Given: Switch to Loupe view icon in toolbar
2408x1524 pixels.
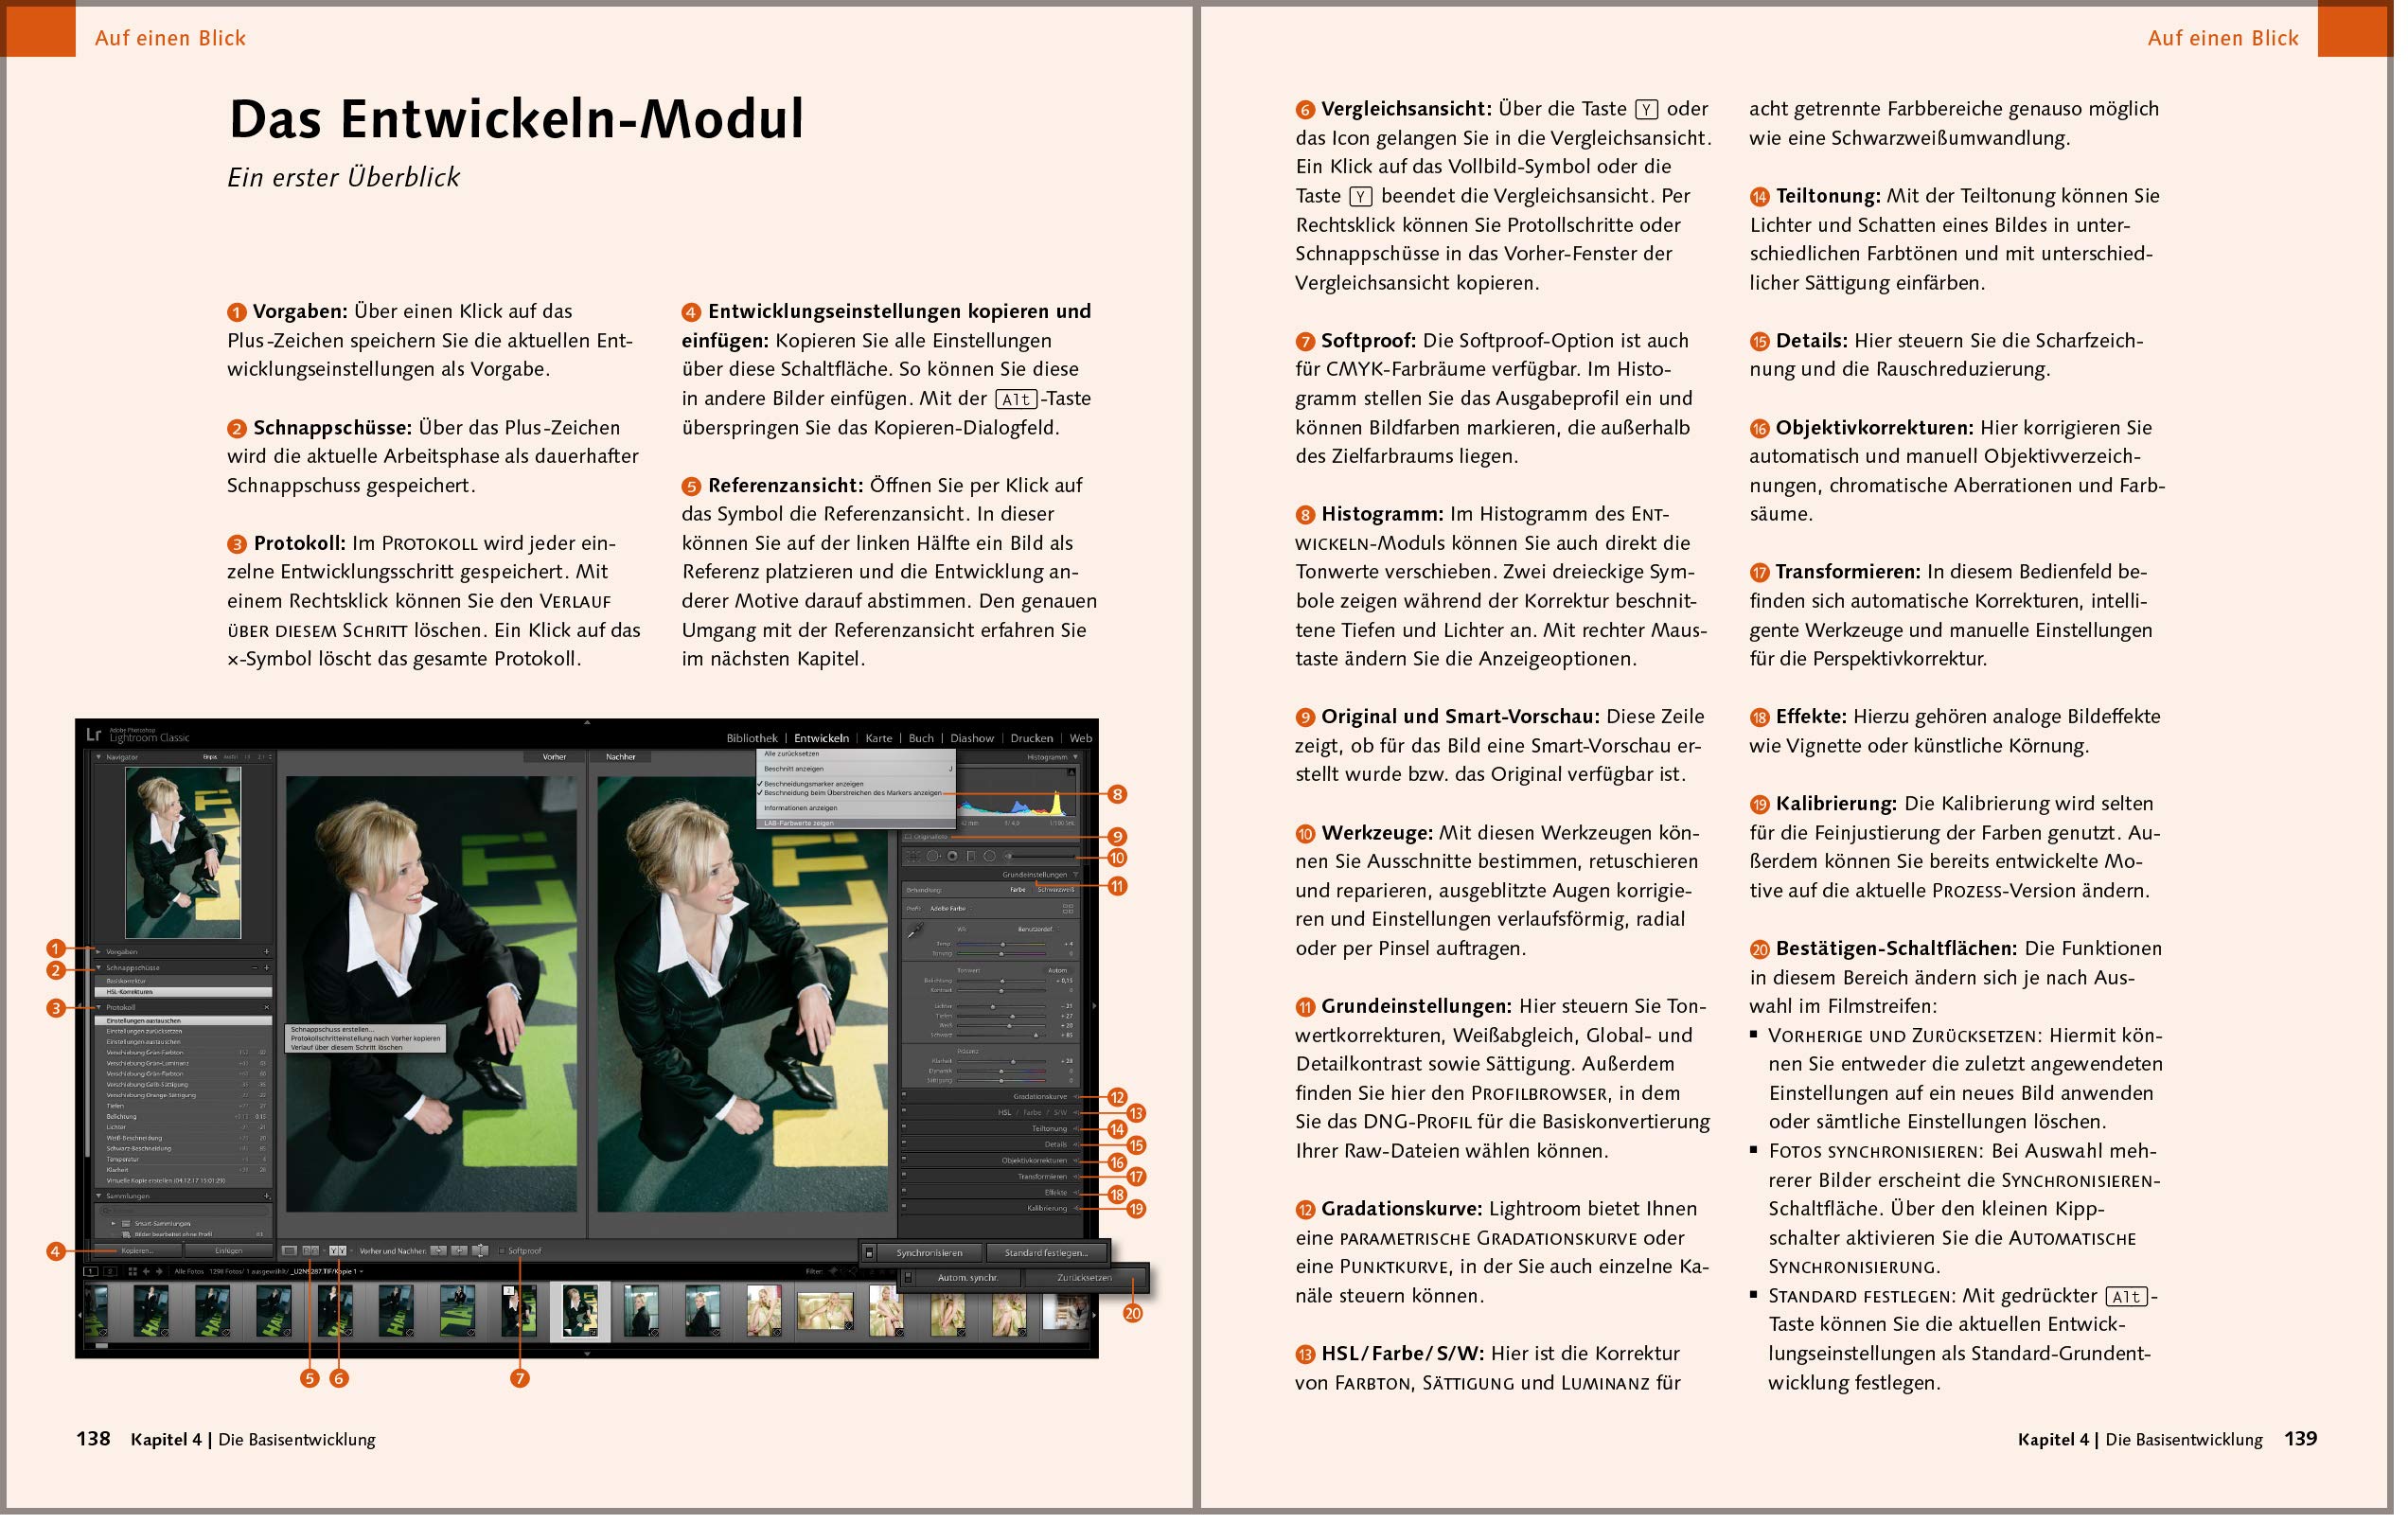Looking at the screenshot, I should [x=290, y=1251].
